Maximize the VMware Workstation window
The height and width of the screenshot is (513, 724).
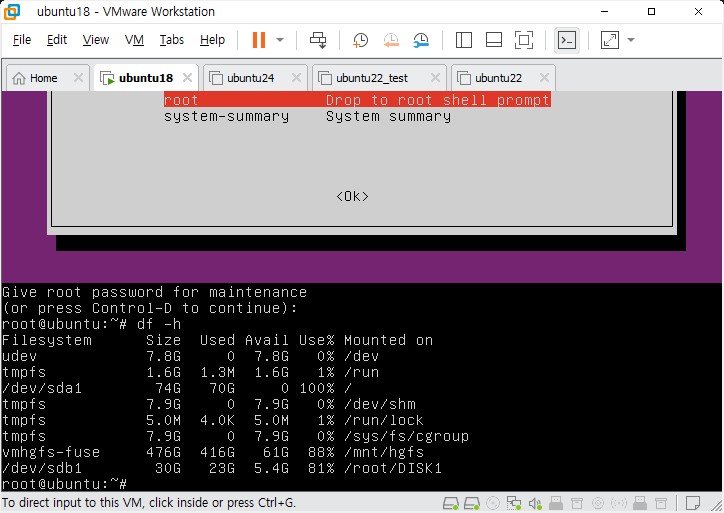(x=652, y=12)
